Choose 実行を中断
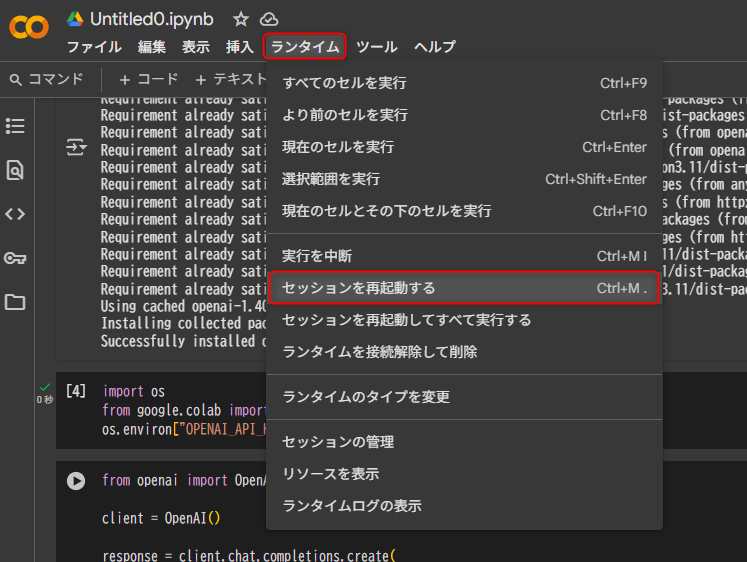 tap(464, 256)
